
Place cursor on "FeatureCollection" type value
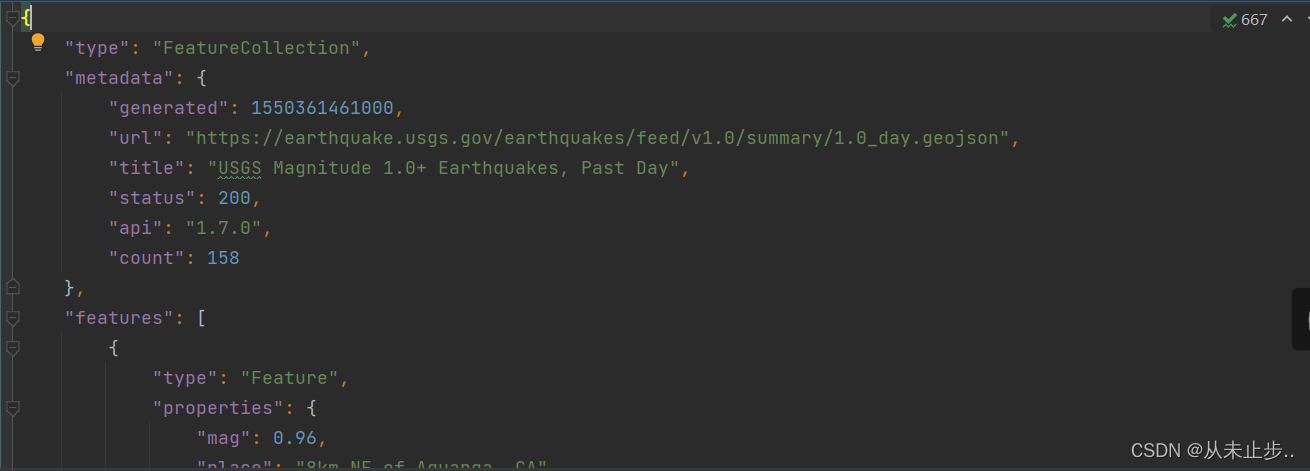256,48
